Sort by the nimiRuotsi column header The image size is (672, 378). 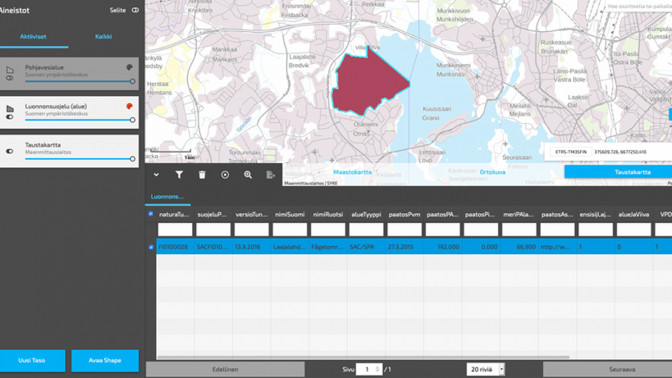(x=328, y=214)
